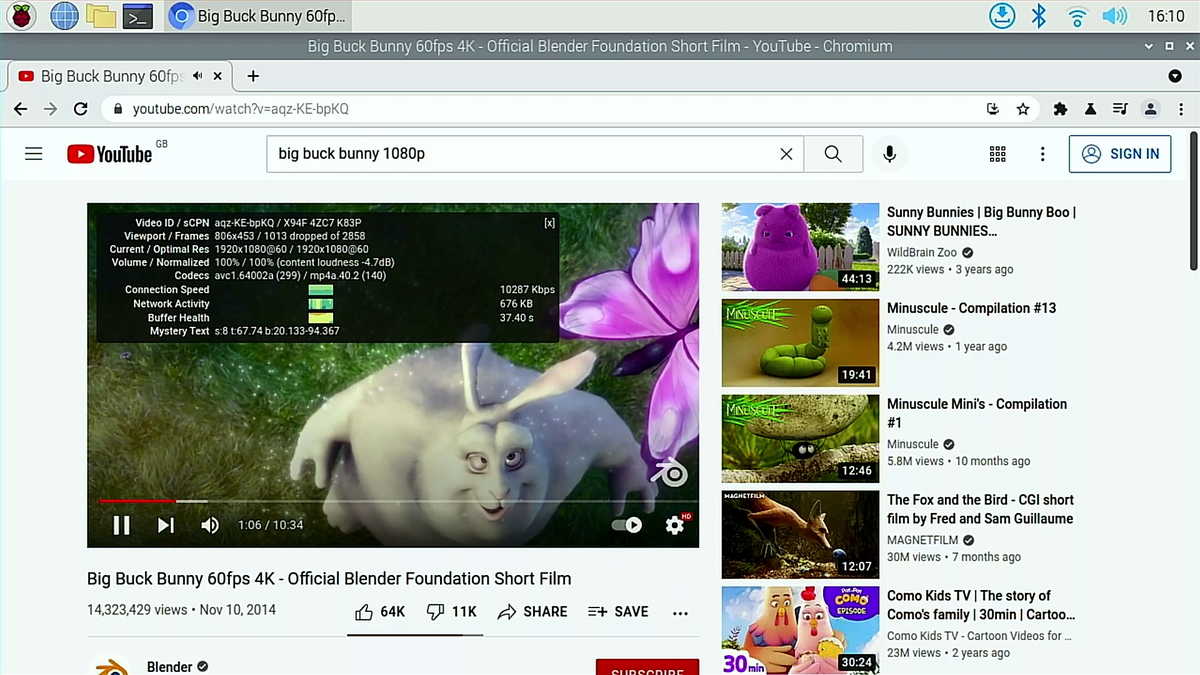Like the video with 64K thumbs up
This screenshot has width=1200, height=675.
pyautogui.click(x=380, y=612)
